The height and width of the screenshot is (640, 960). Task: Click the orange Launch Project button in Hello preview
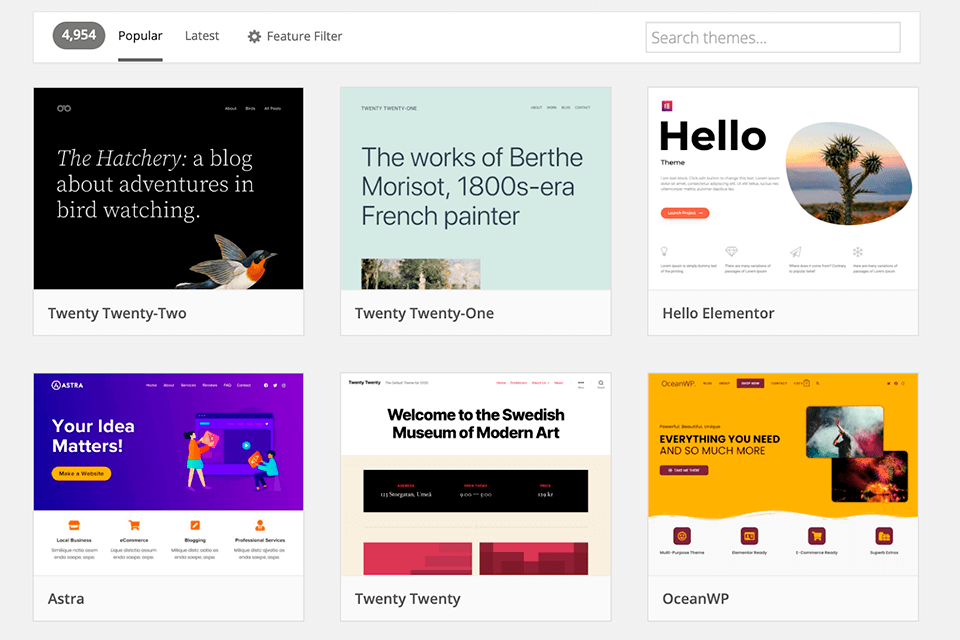tap(685, 213)
